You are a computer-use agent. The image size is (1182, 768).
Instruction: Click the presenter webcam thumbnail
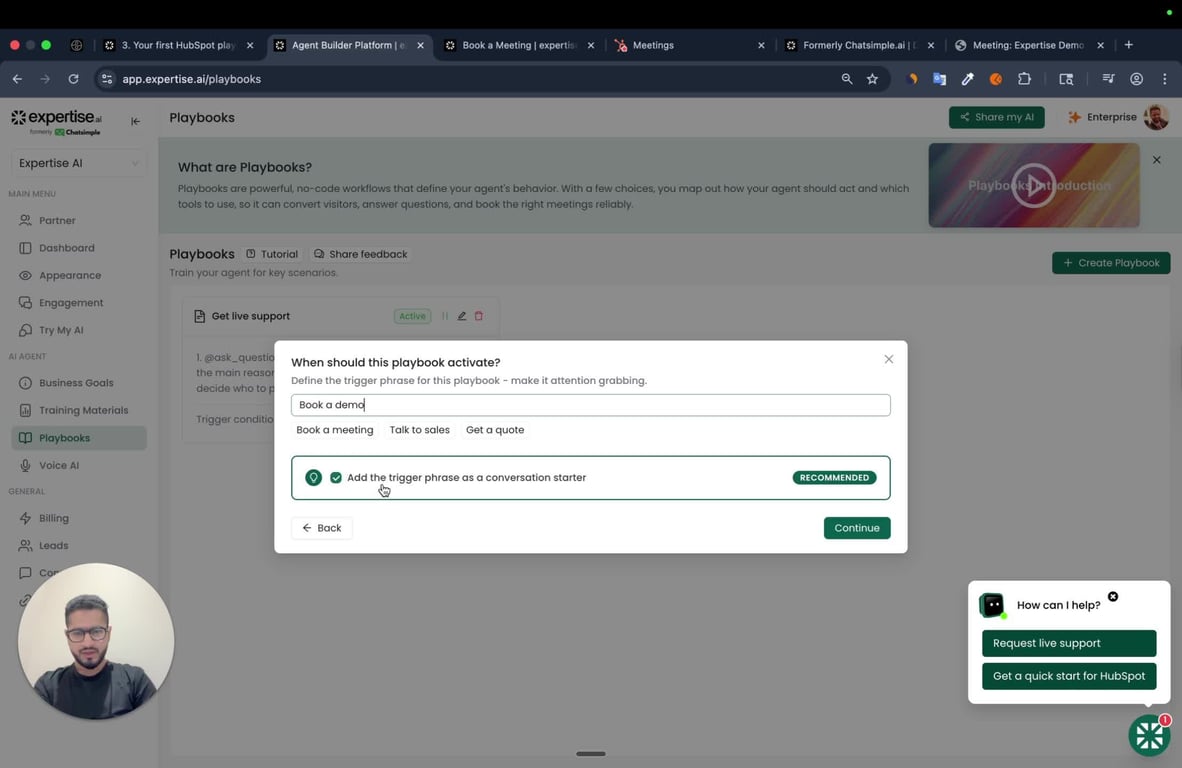(96, 641)
